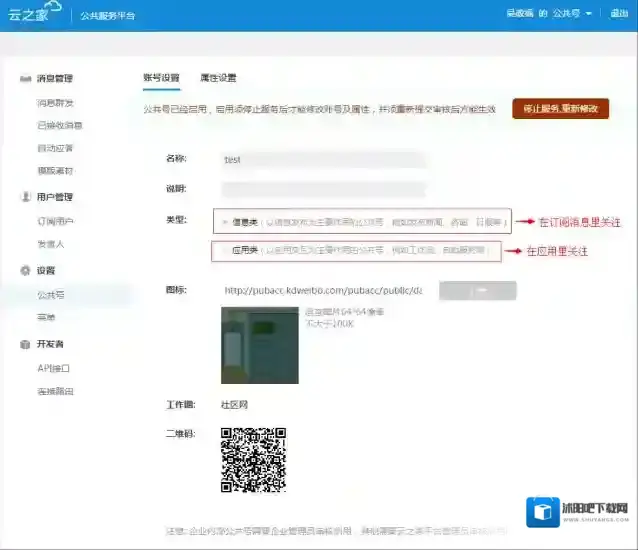
Task: Click the 社区网 workspace text
Action: [x=234, y=405]
